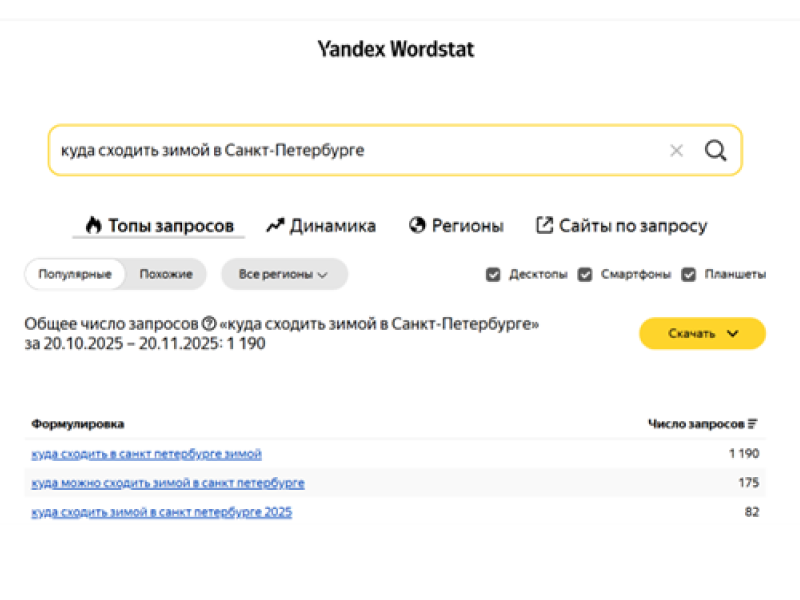800x600 pixels.
Task: Open link куда сходить зимой в санкт петербурге 2025
Action: pyautogui.click(x=160, y=512)
